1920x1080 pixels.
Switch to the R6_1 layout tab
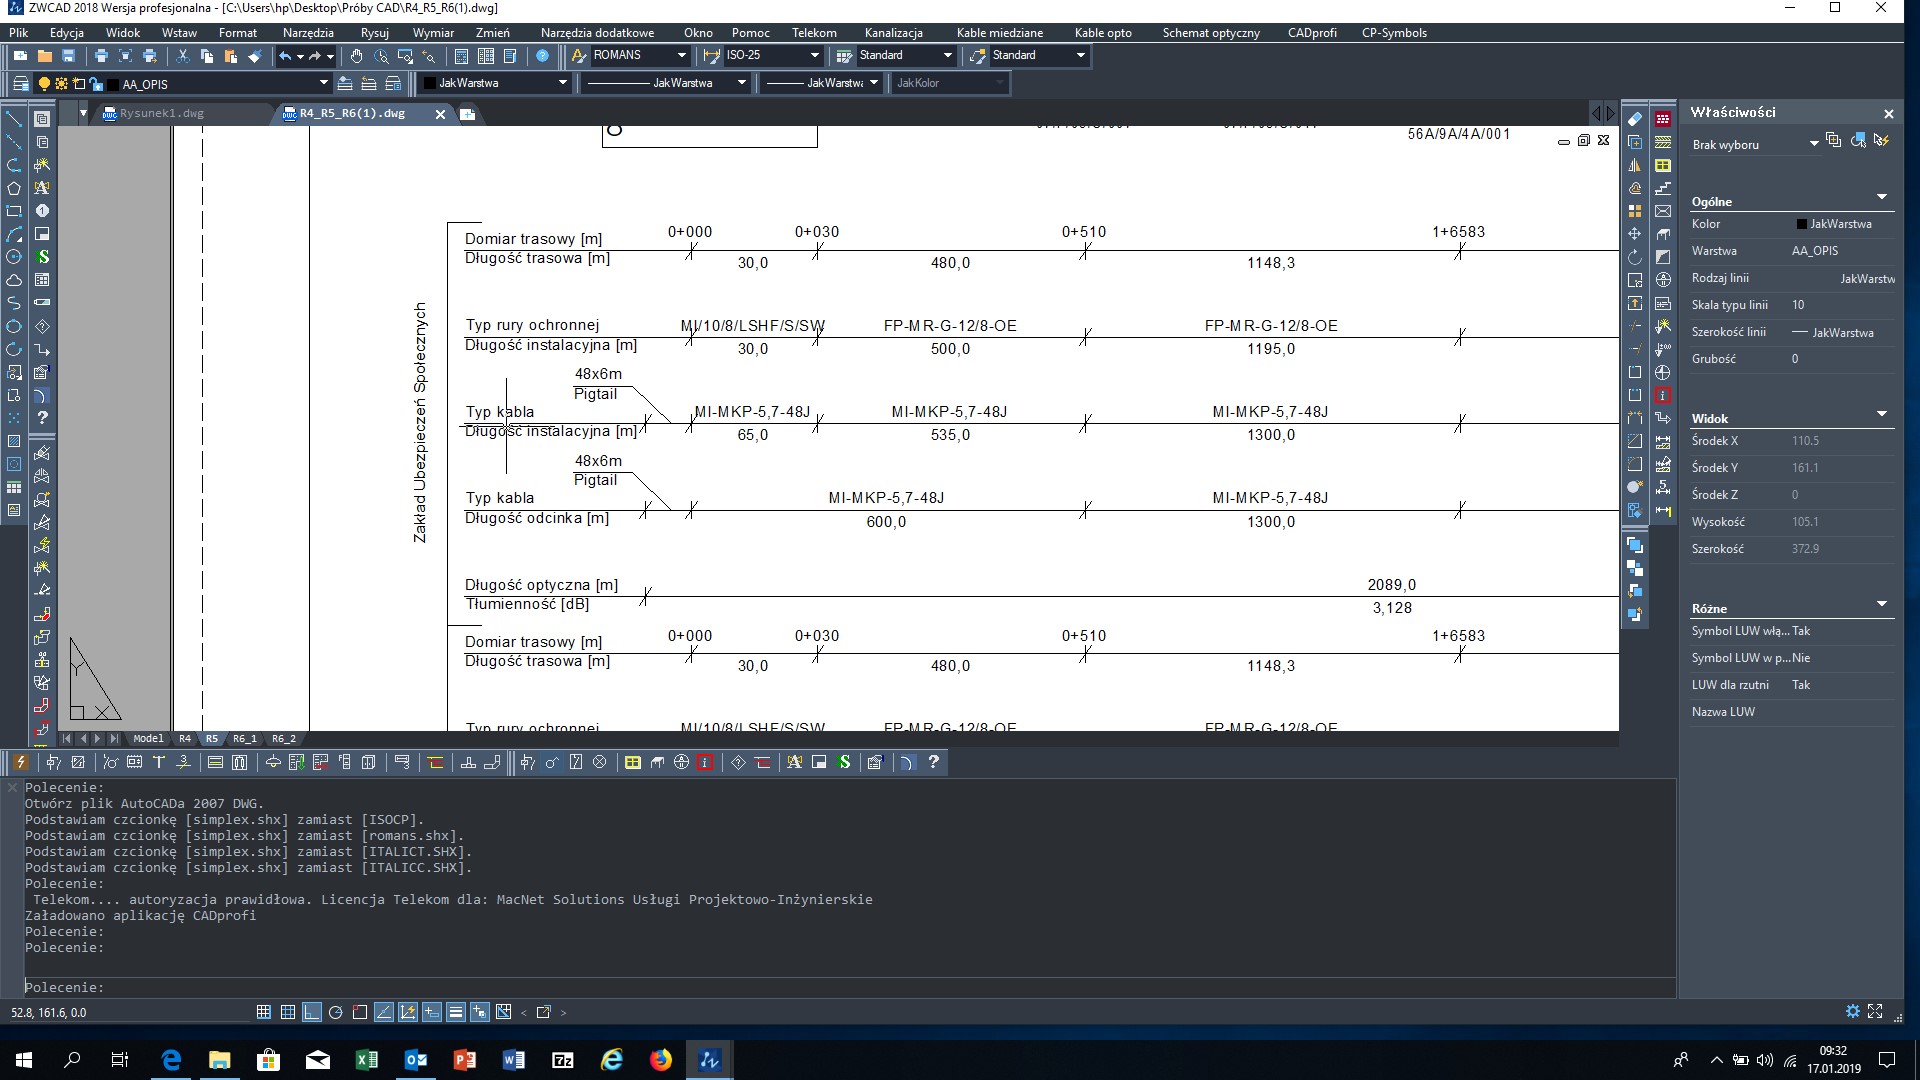pyautogui.click(x=245, y=739)
